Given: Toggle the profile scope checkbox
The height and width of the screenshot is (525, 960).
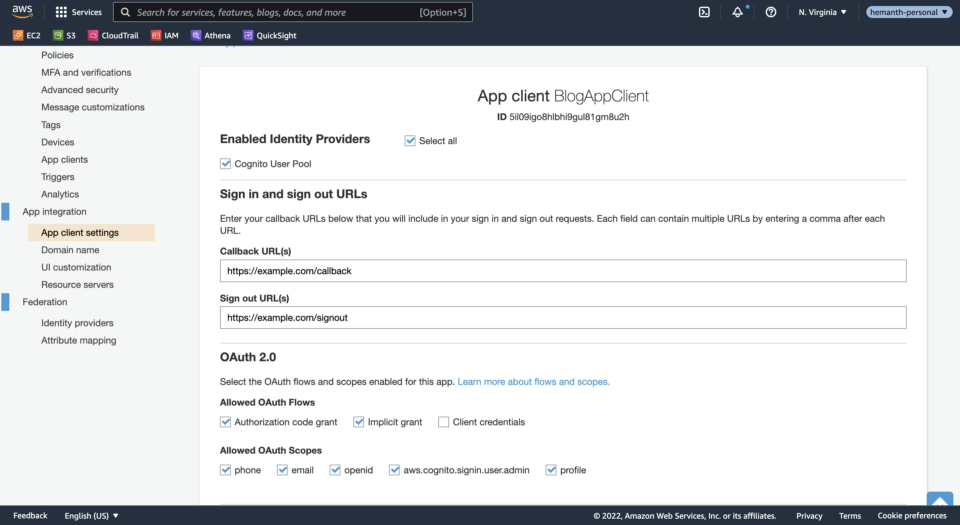Looking at the screenshot, I should [x=551, y=470].
